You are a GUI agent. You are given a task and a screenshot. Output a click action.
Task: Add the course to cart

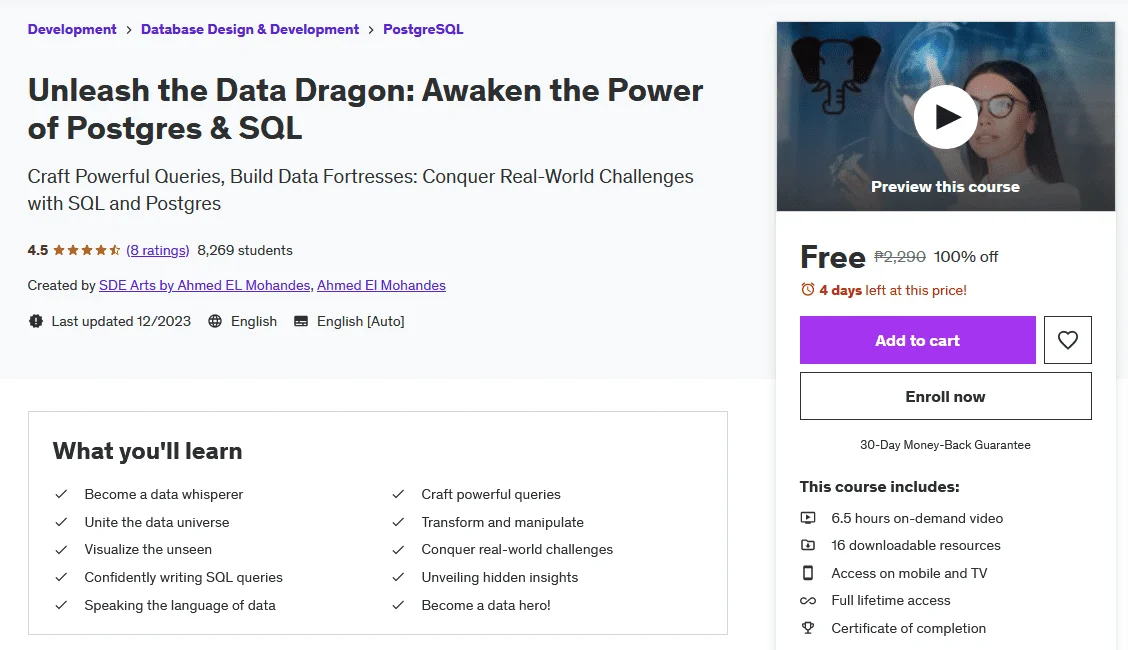click(x=917, y=340)
